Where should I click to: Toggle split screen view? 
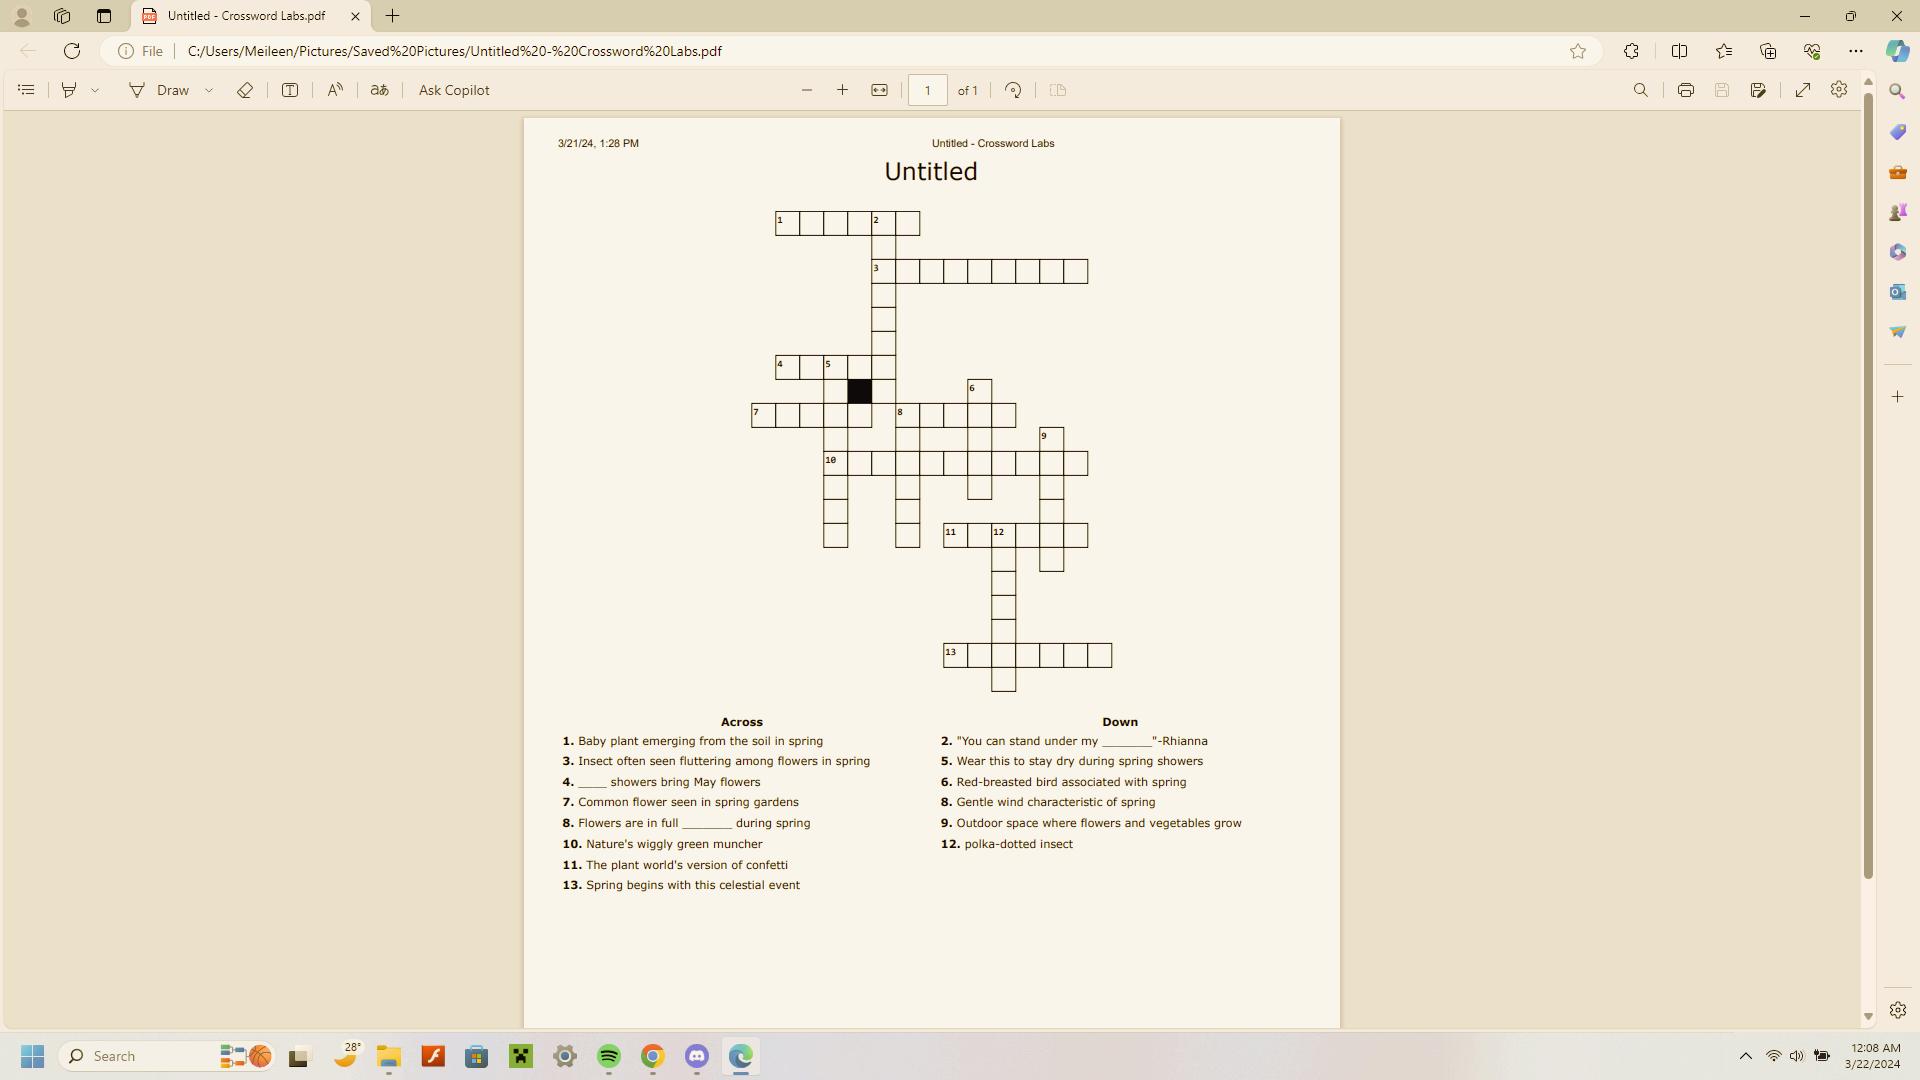pos(1680,51)
